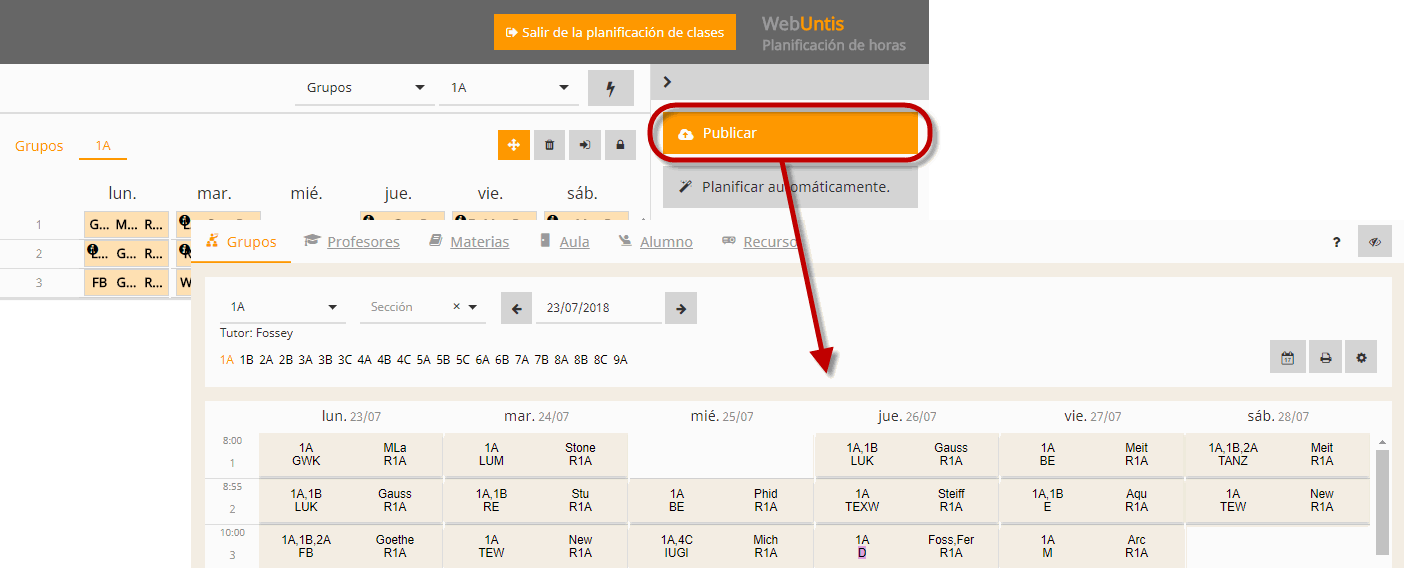Open the Sección dropdown arrow
Screen dimensions: 1404x568
pos(473,308)
